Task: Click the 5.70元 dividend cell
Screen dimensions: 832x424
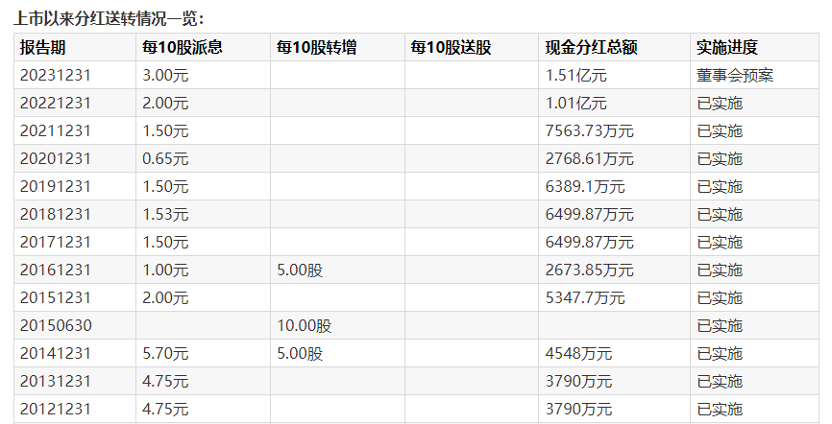Action: (x=165, y=354)
